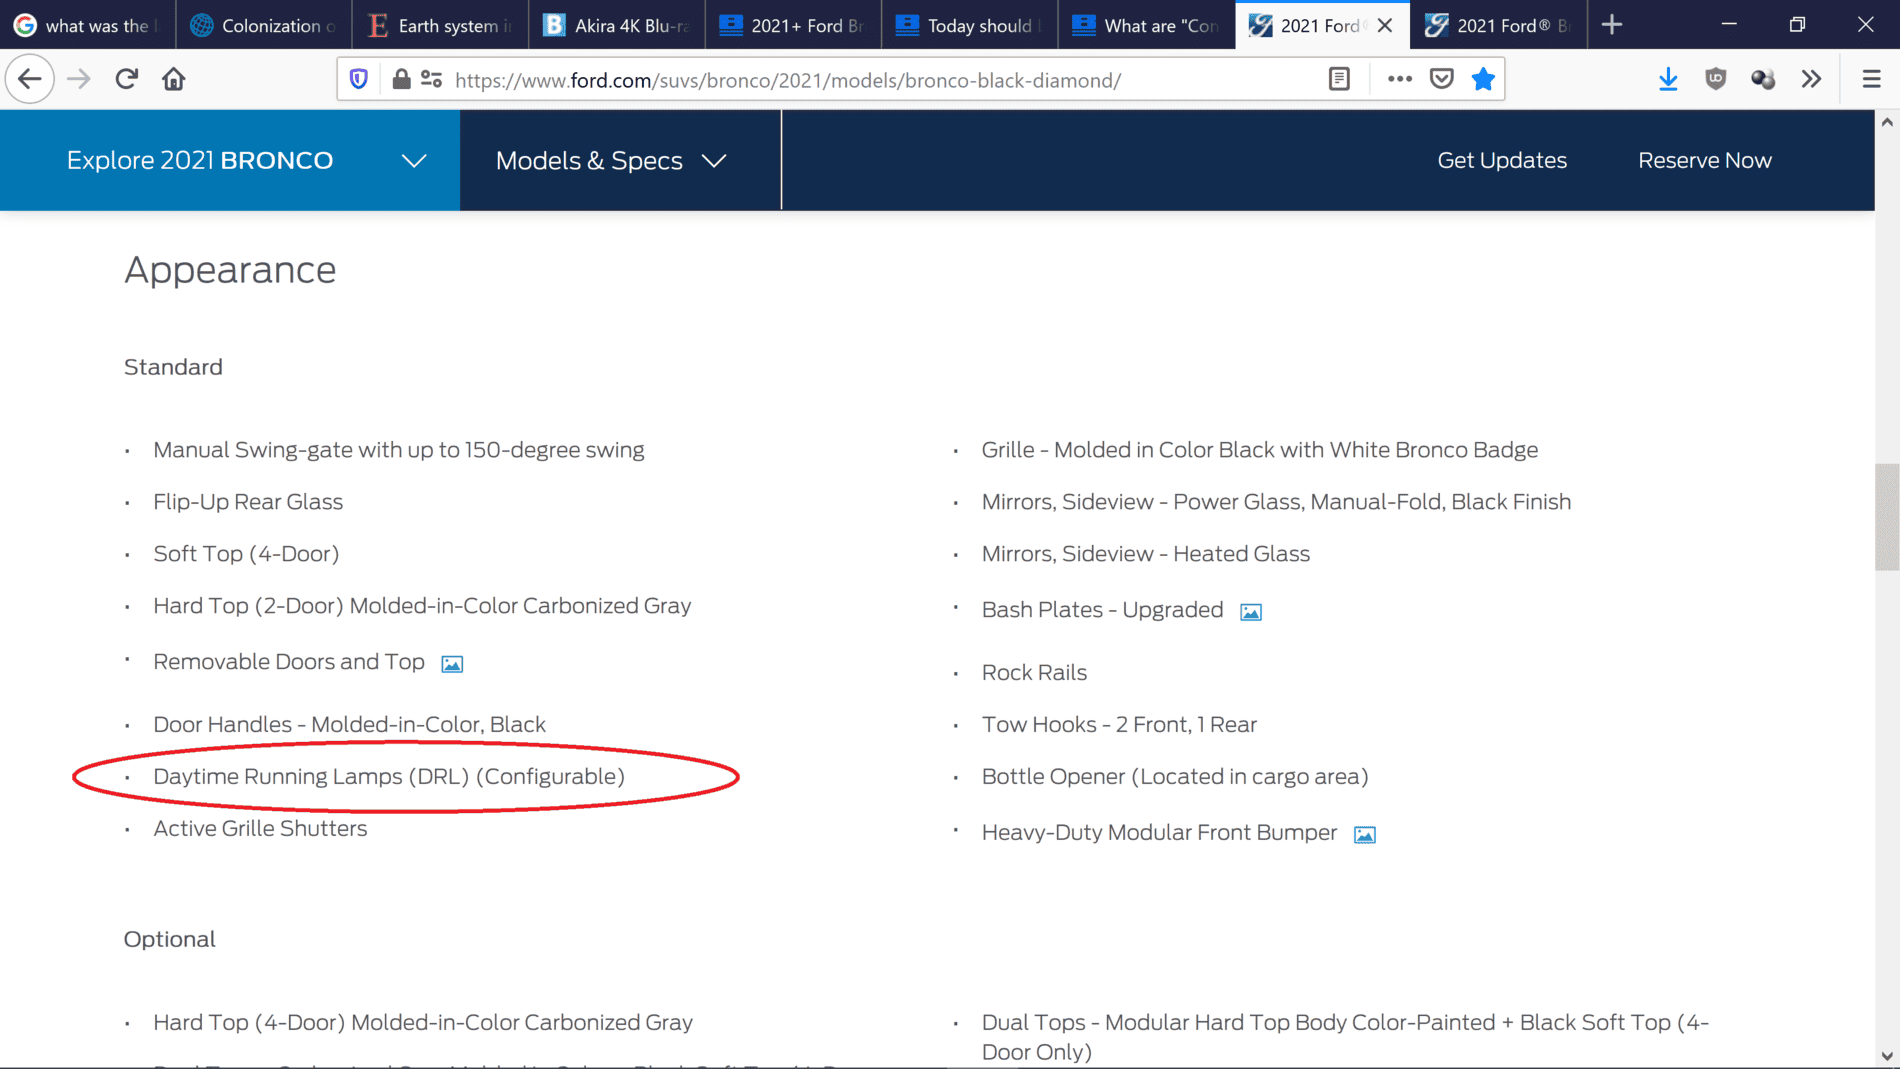Select 'Tow Hooks - 2 Front, 1 Rear' text
The width and height of the screenshot is (1900, 1069).
[x=1119, y=725]
